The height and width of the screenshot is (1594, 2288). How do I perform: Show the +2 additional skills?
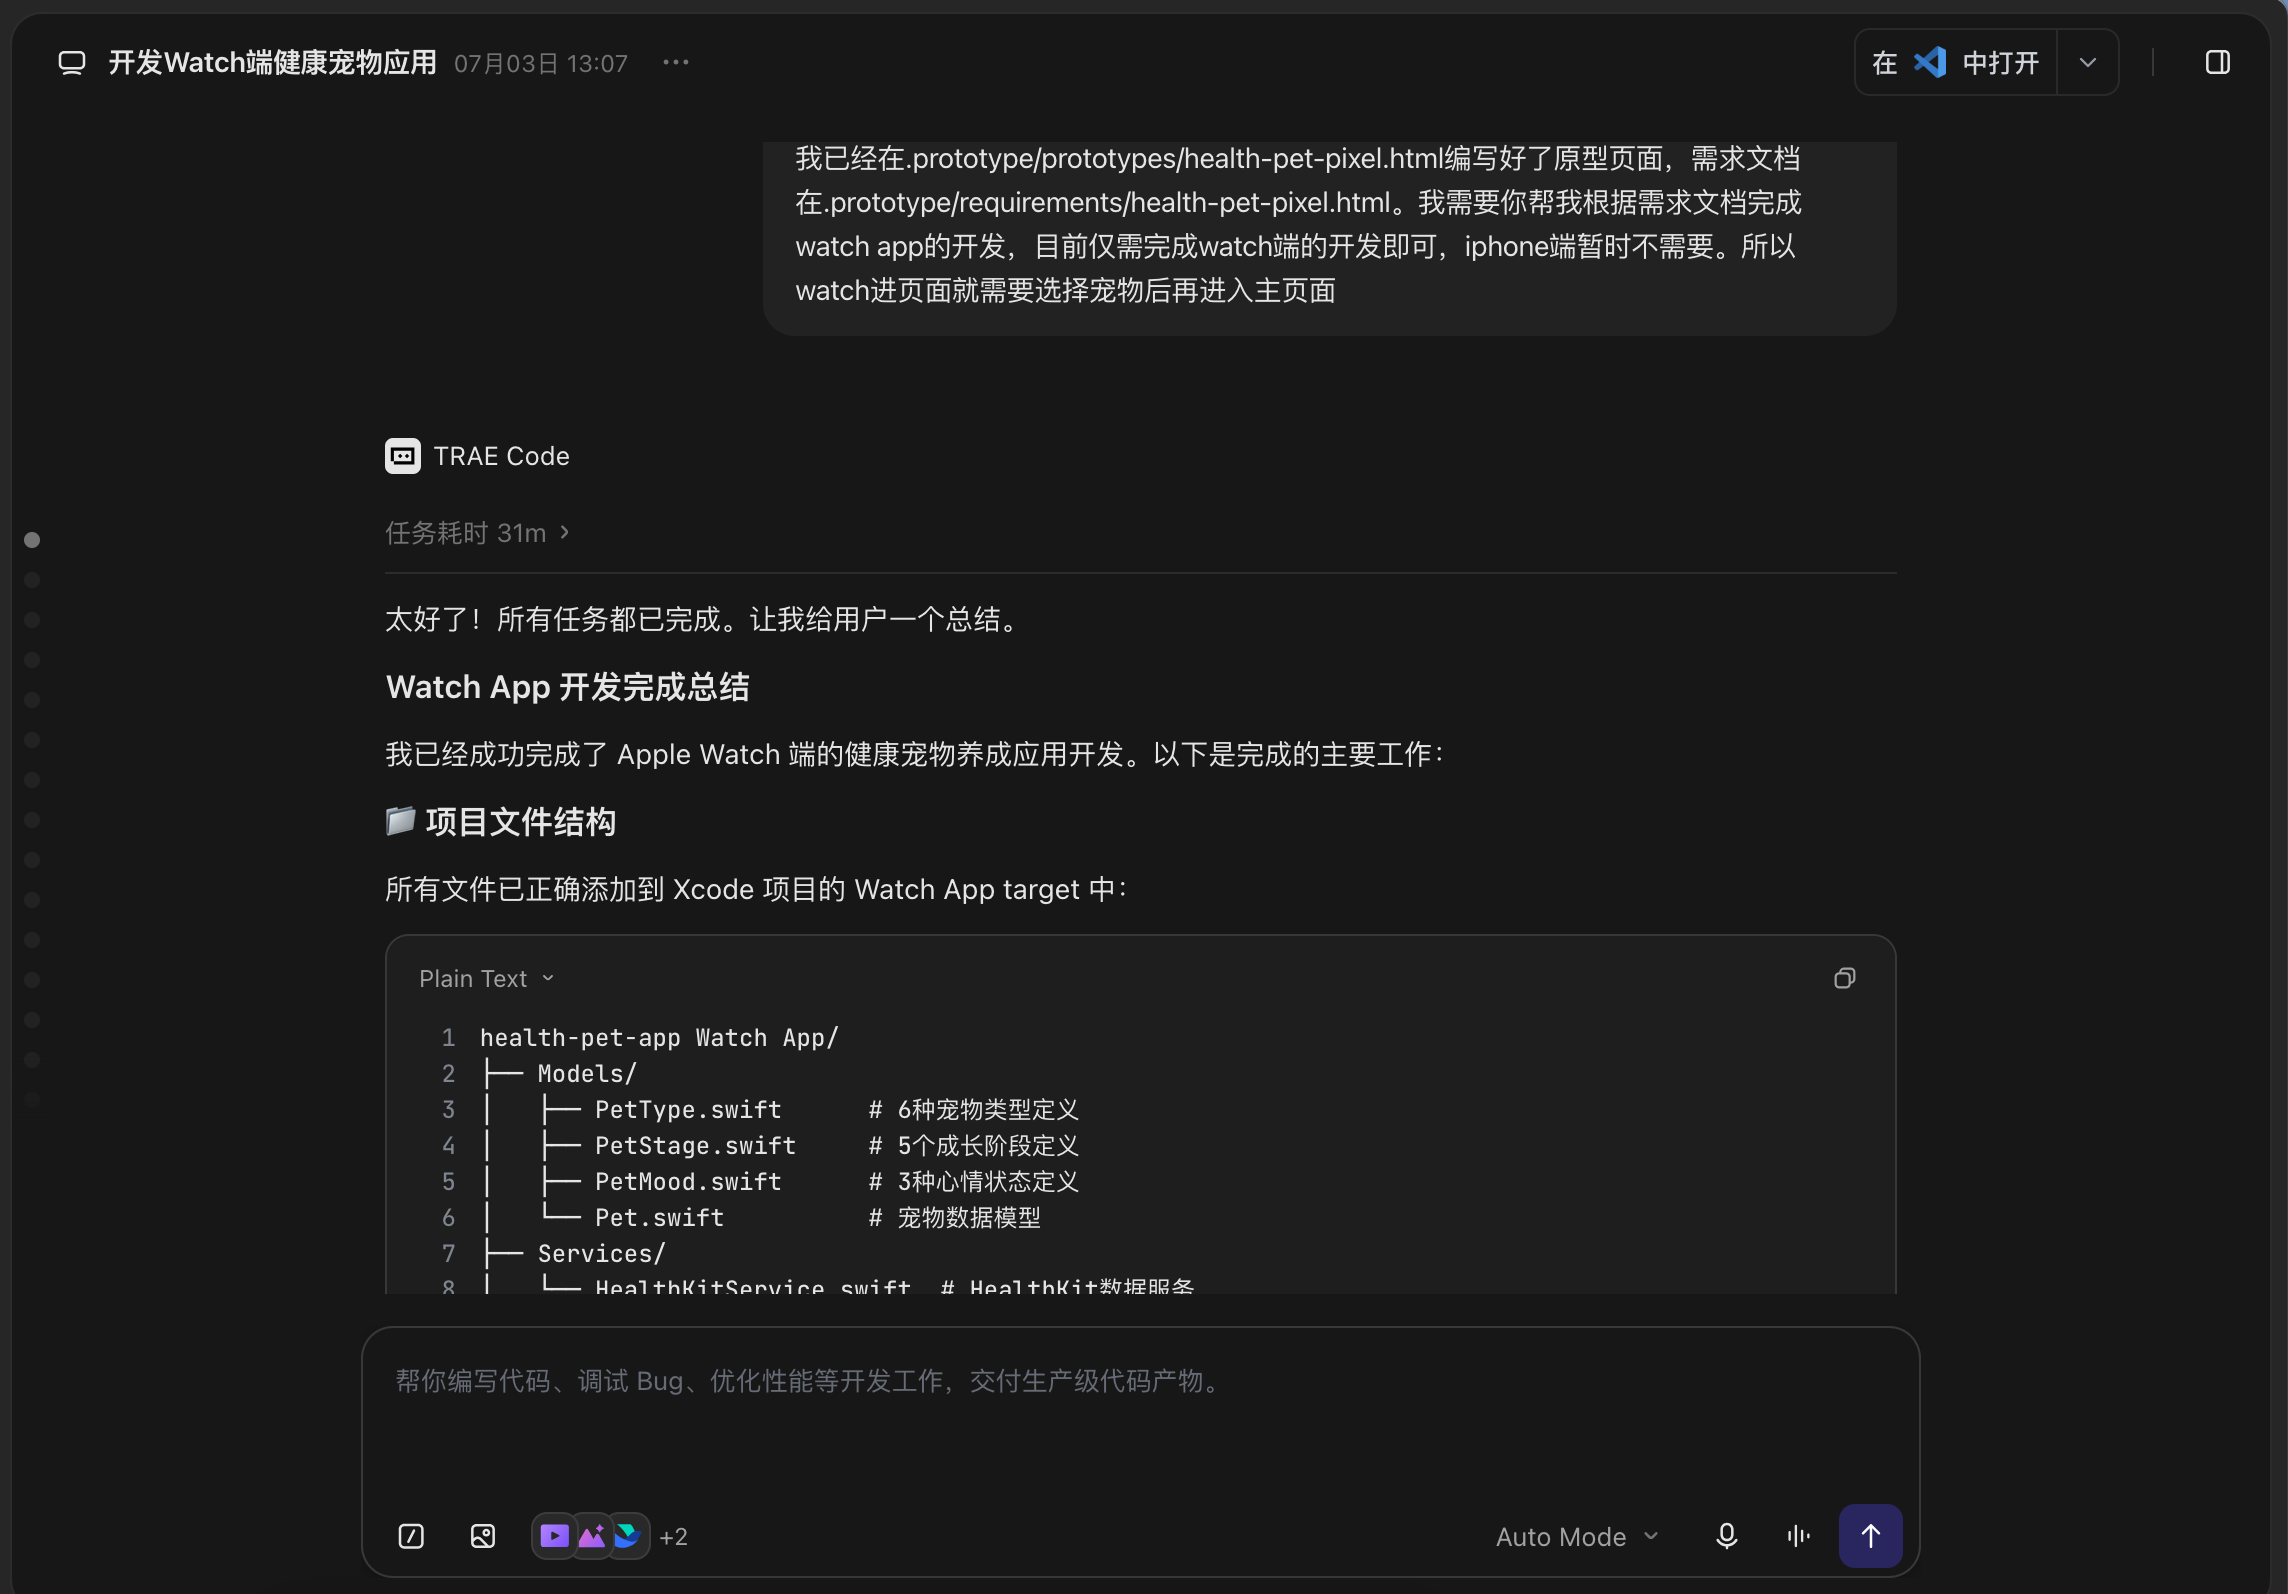pos(674,1537)
